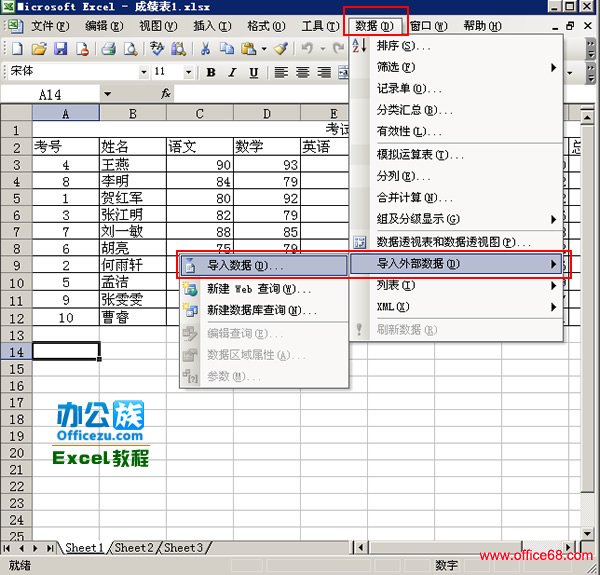
Task: Copy with the two-pages icon
Action: pos(227,49)
